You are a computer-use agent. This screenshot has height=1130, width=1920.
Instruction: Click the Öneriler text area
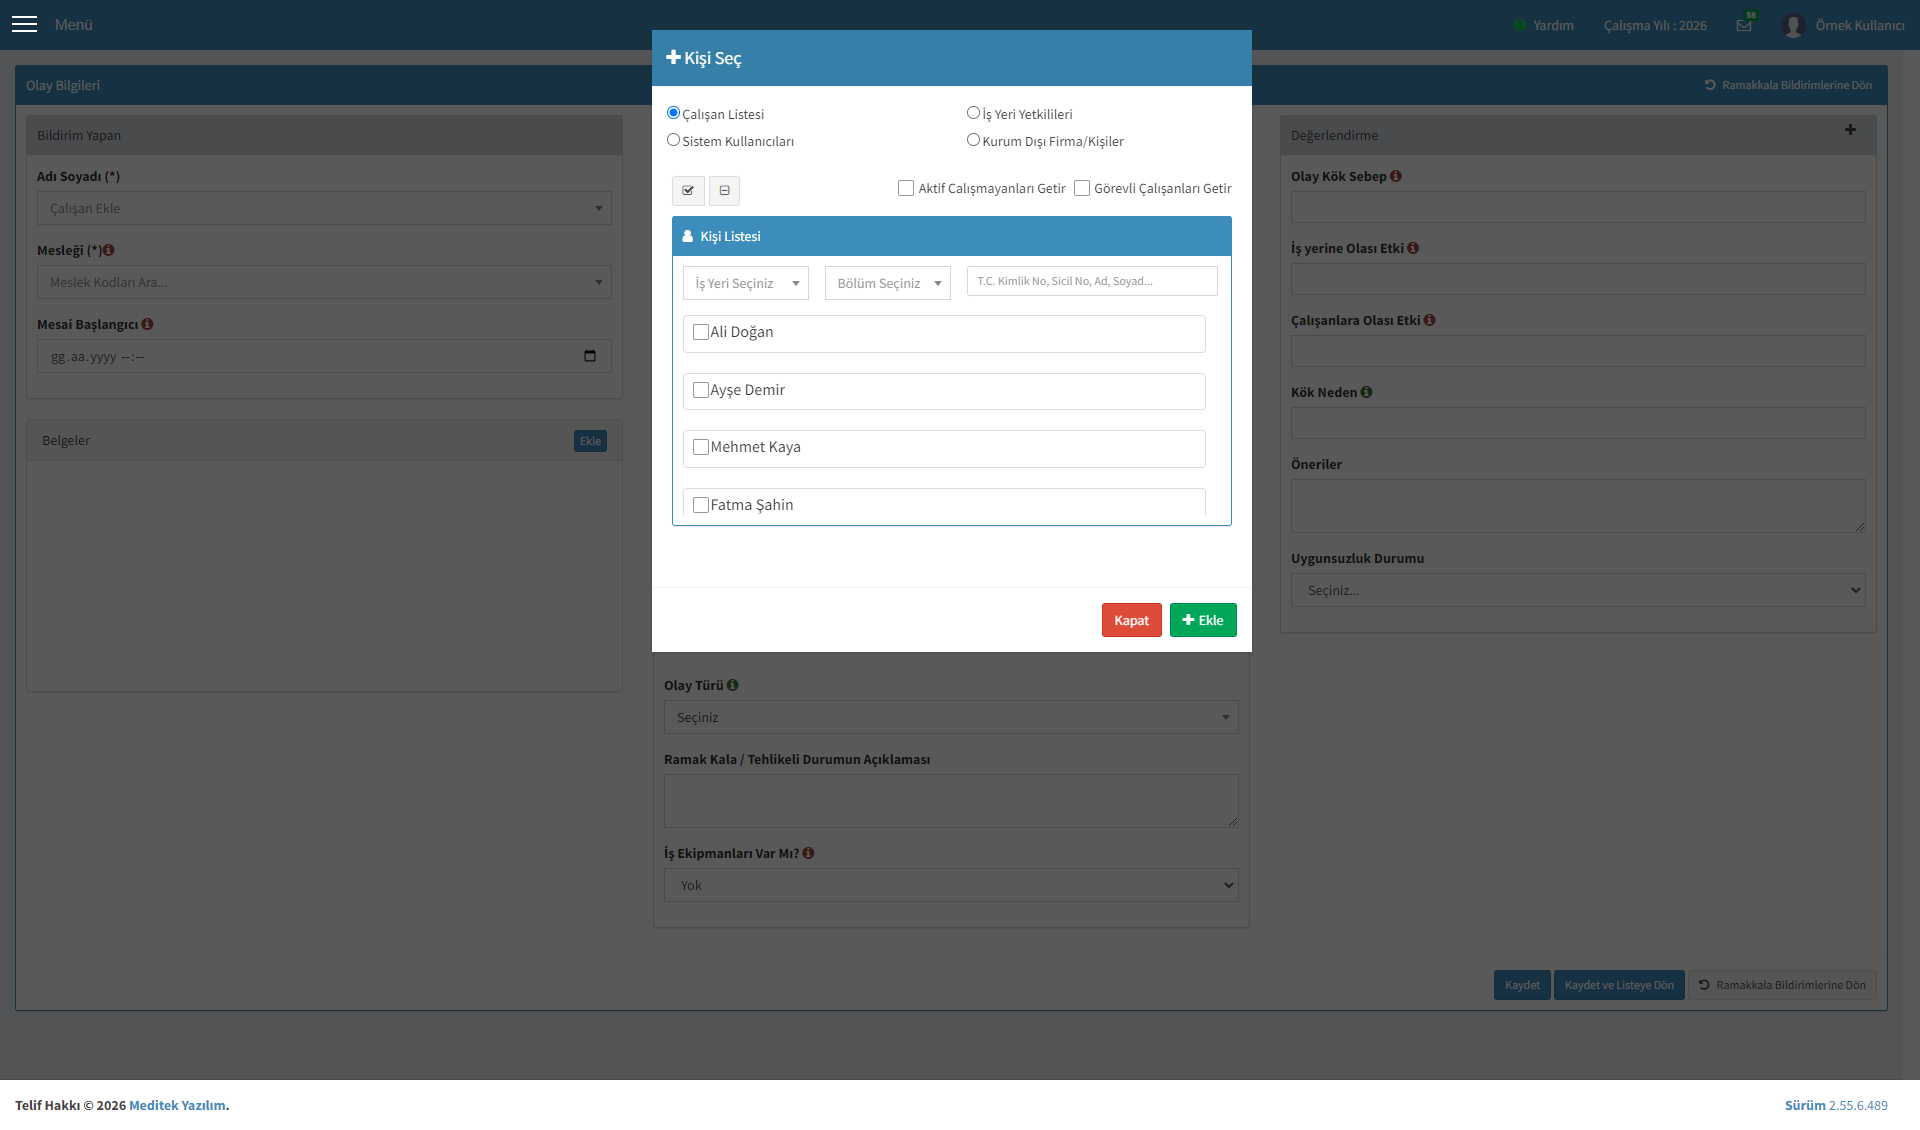tap(1578, 506)
